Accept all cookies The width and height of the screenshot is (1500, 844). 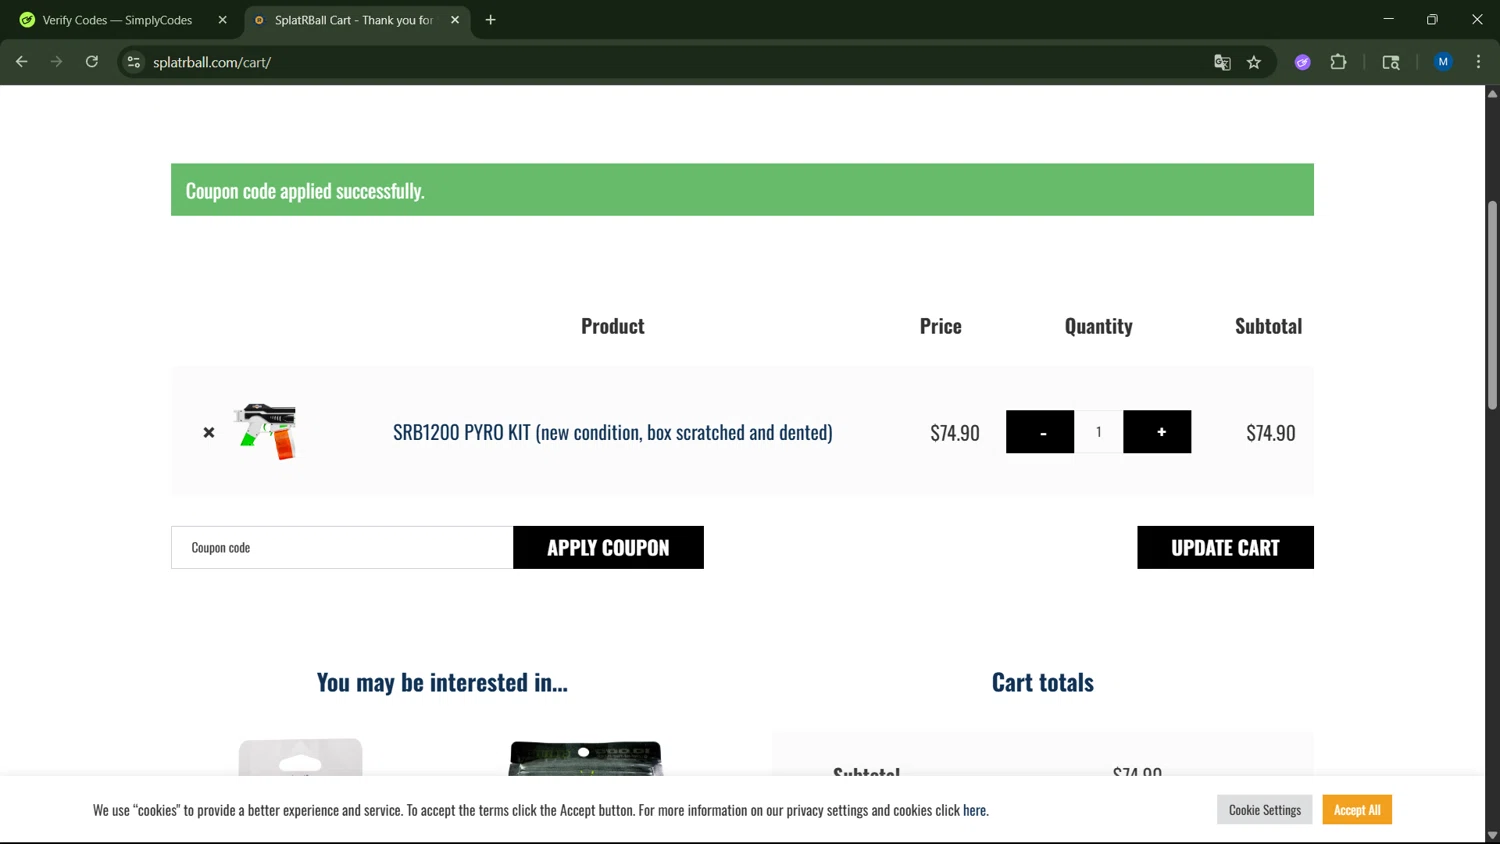1357,810
